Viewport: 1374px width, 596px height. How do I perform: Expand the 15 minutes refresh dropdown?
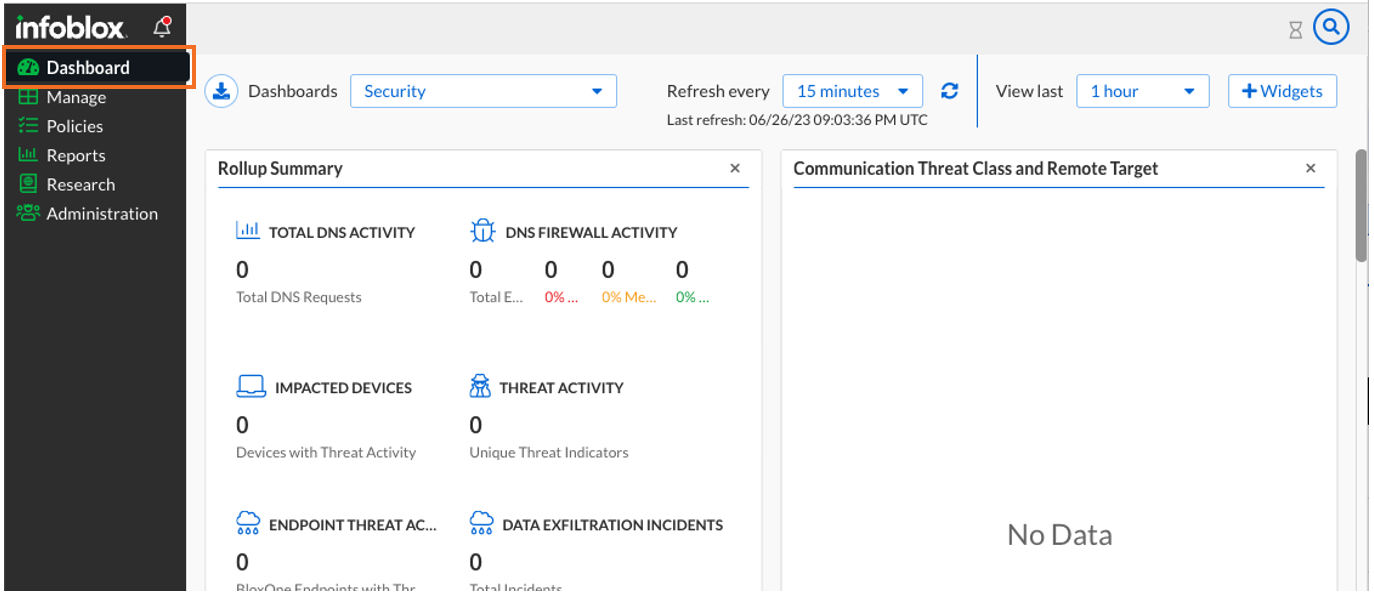[852, 91]
